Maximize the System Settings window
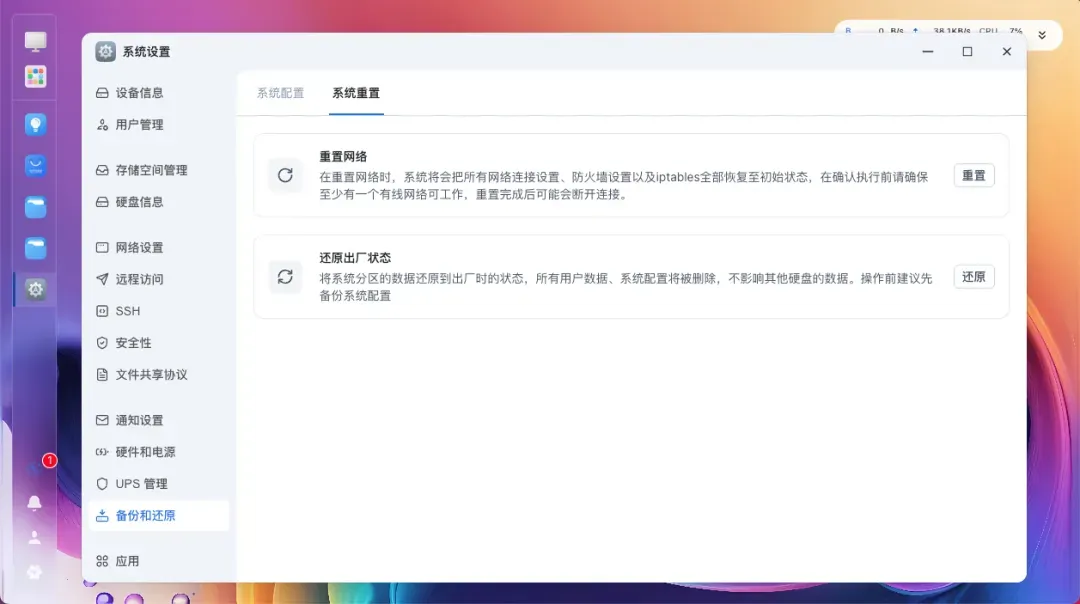 click(967, 52)
